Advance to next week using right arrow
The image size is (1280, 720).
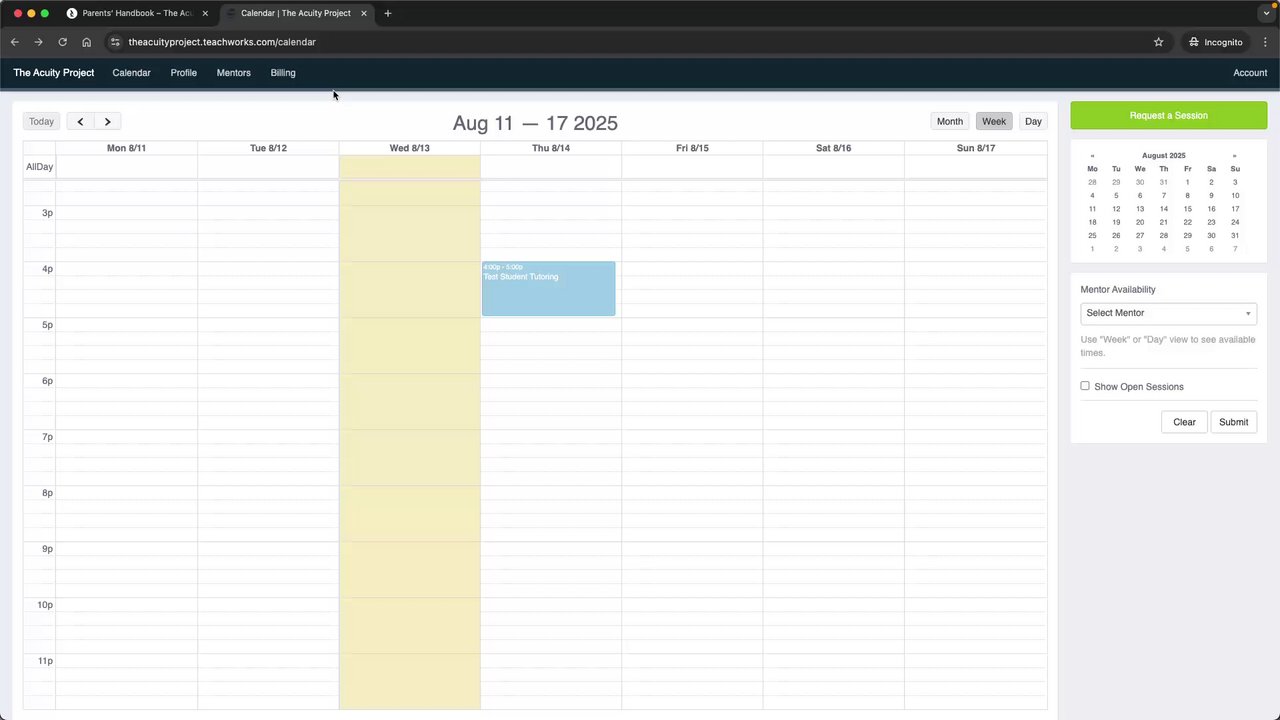pos(107,121)
